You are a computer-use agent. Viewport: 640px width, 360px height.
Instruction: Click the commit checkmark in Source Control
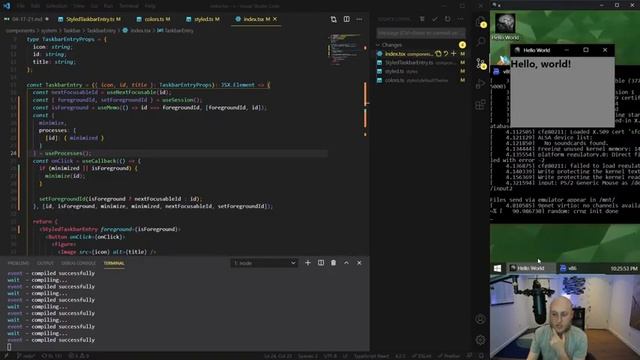[x=435, y=19]
